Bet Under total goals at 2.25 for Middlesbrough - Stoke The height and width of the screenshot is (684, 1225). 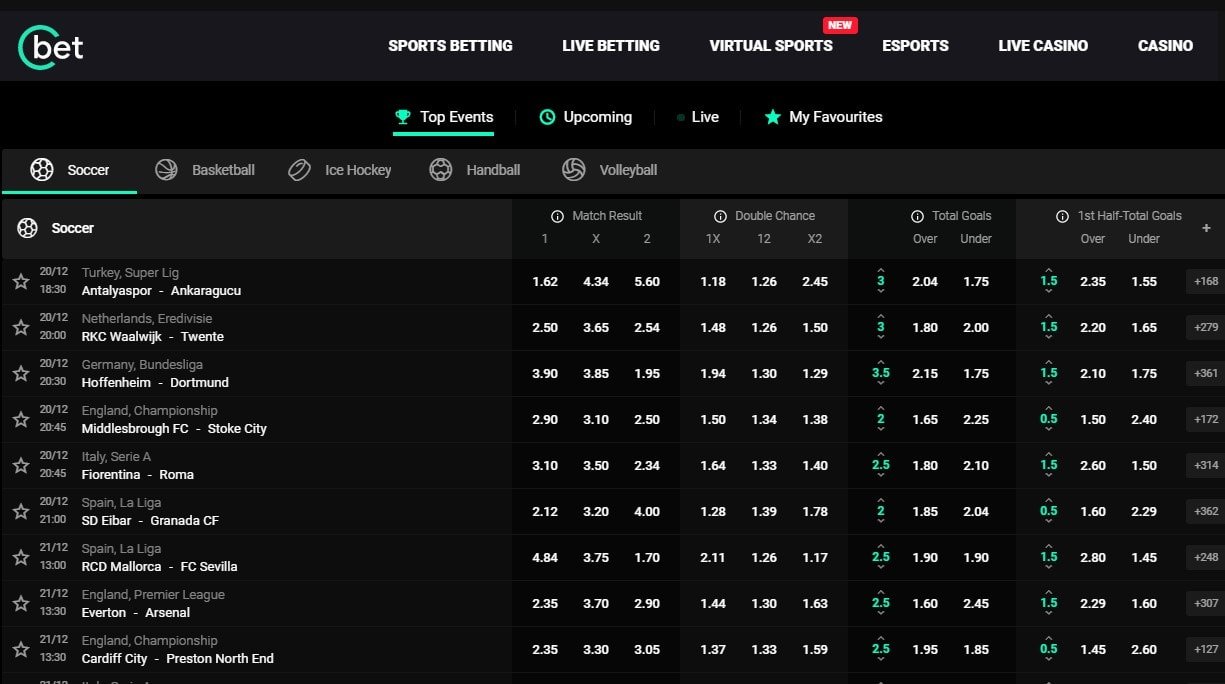(976, 420)
